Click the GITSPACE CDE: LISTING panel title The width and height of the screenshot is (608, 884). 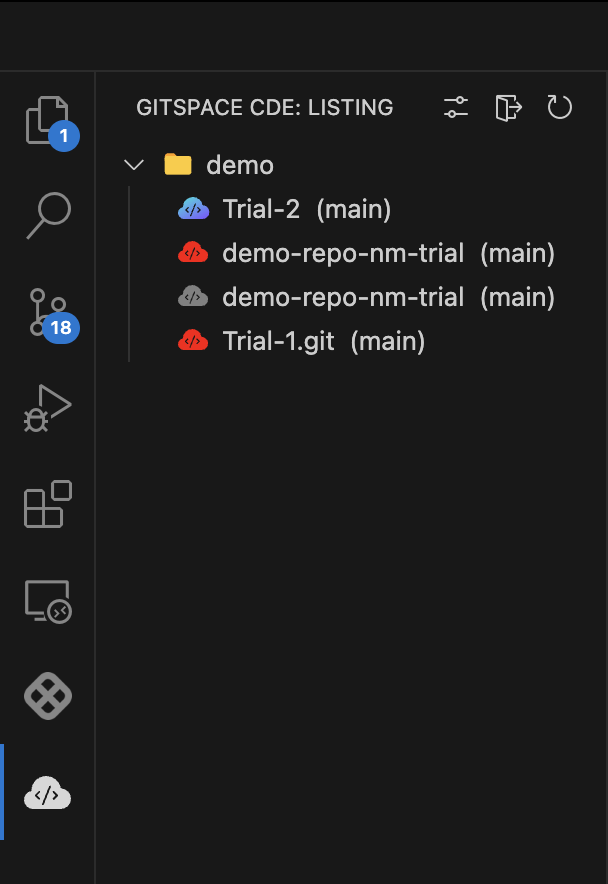click(265, 108)
